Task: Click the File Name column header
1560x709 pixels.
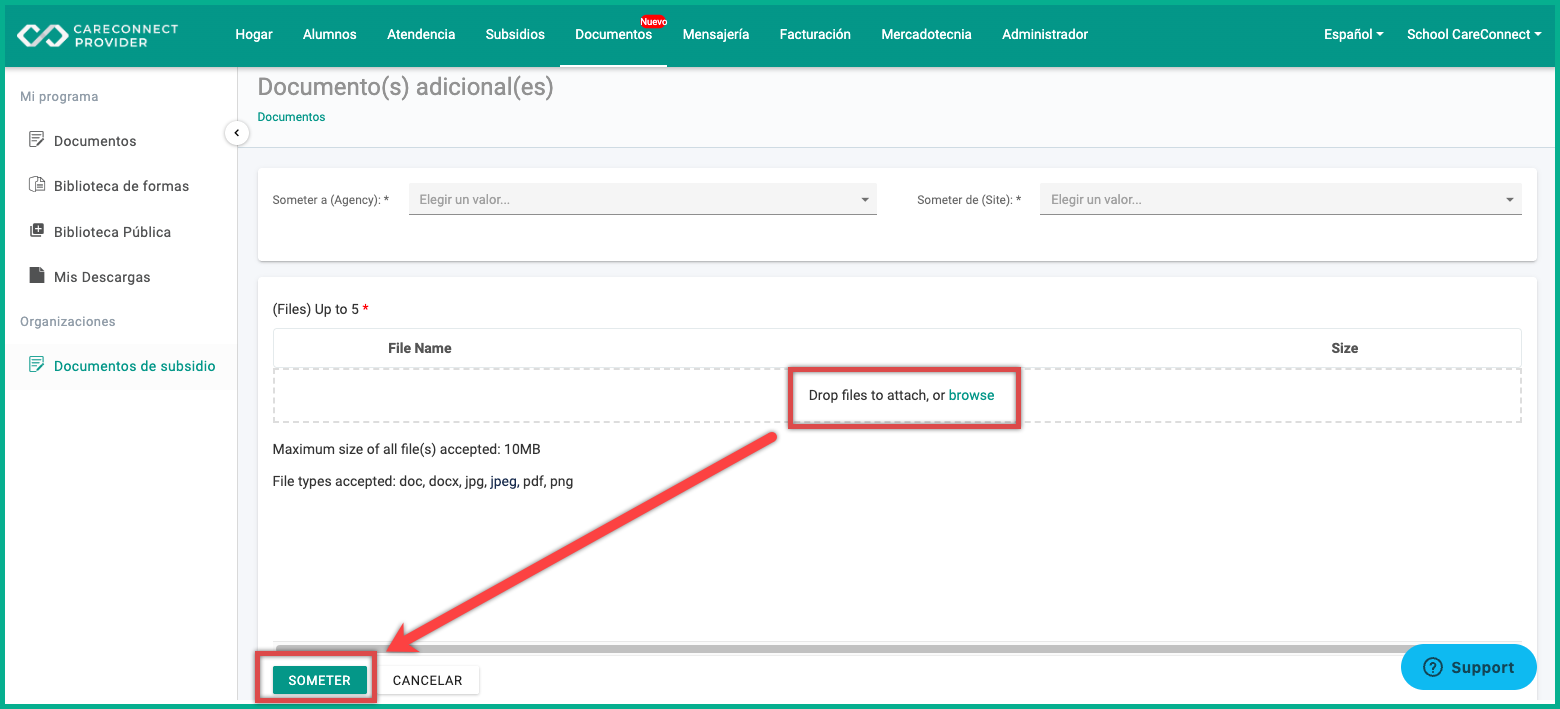Action: [x=420, y=348]
